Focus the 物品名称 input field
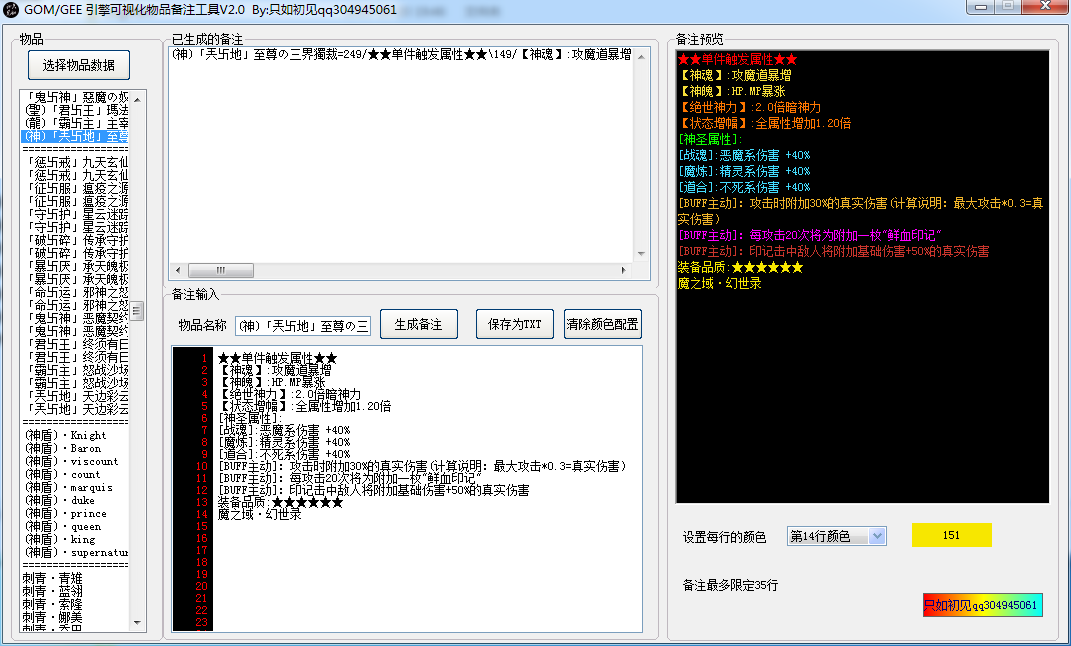 tap(303, 326)
